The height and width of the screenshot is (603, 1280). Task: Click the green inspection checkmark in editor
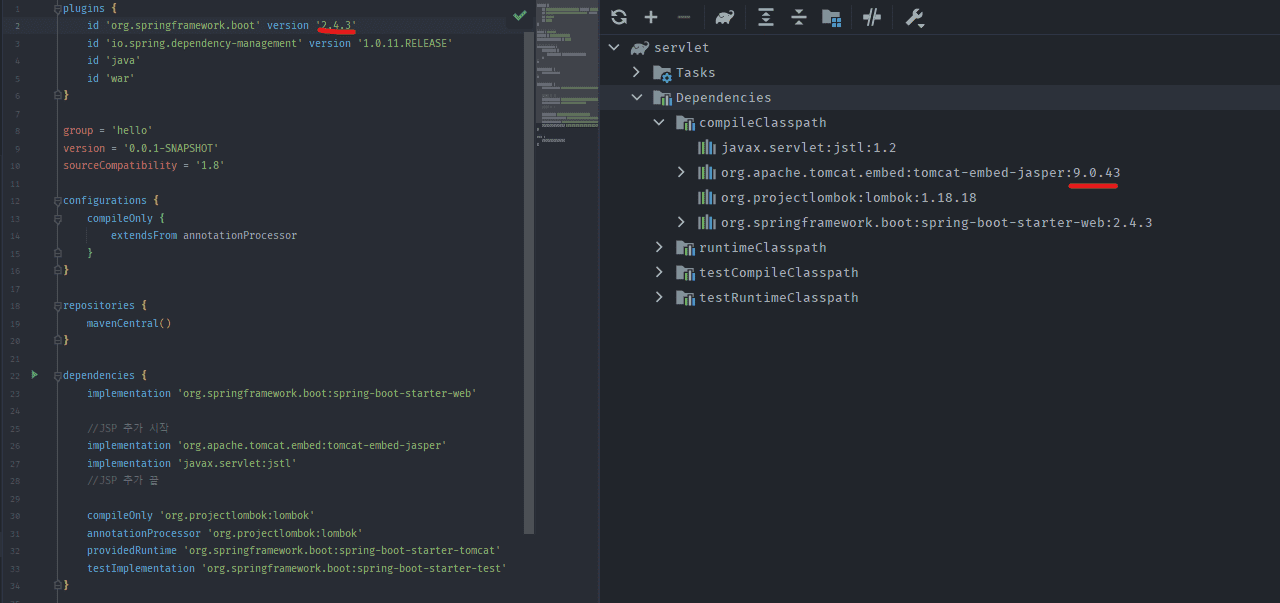pos(519,15)
